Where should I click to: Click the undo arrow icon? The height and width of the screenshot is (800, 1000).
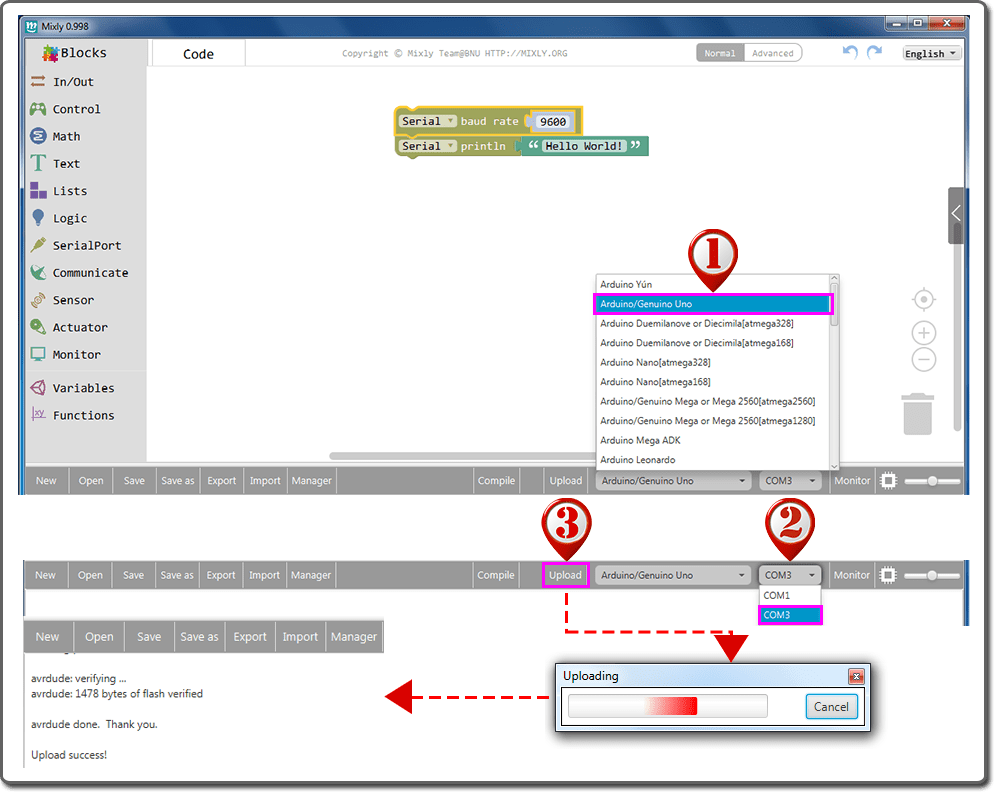pos(850,52)
